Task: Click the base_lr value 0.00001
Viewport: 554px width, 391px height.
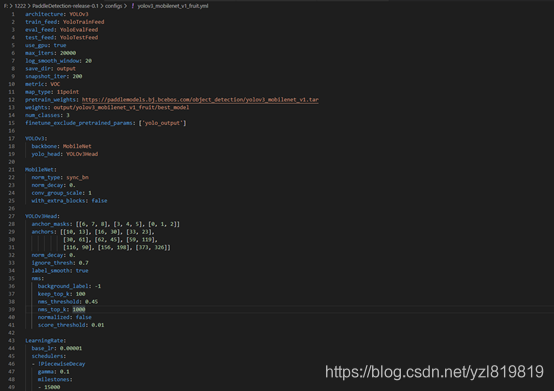Action: (71, 348)
